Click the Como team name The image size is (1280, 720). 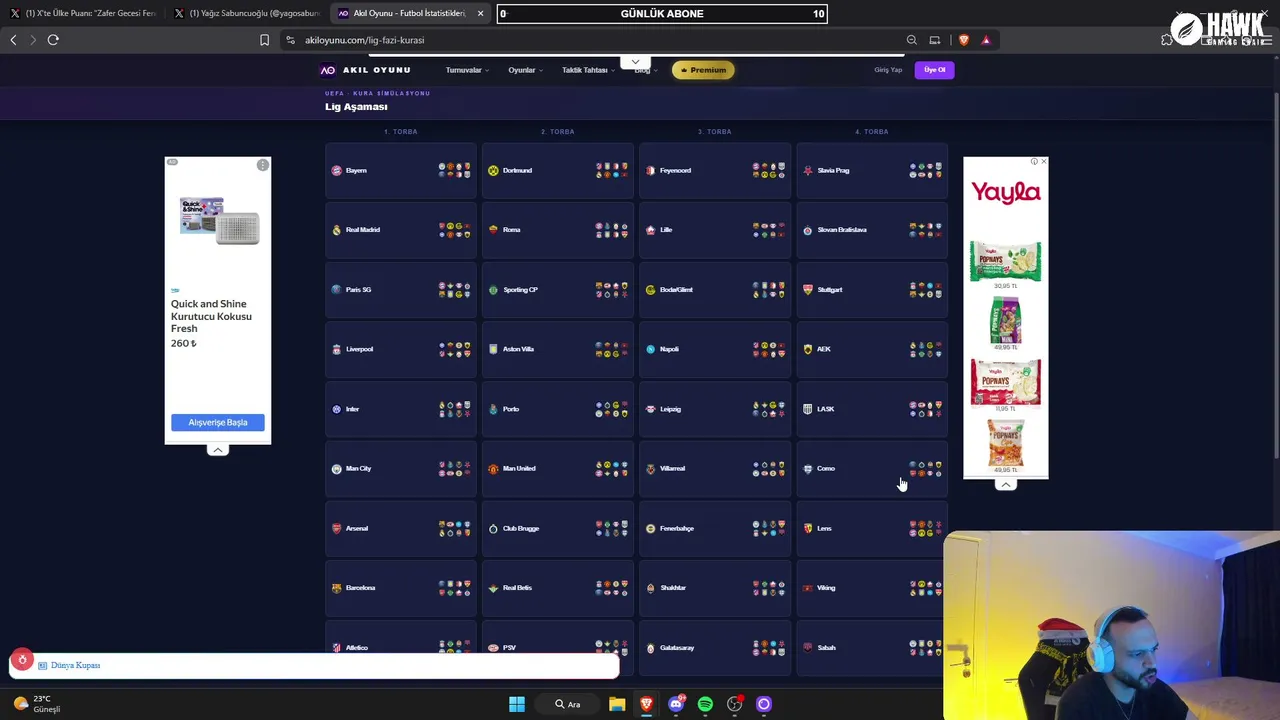(826, 469)
